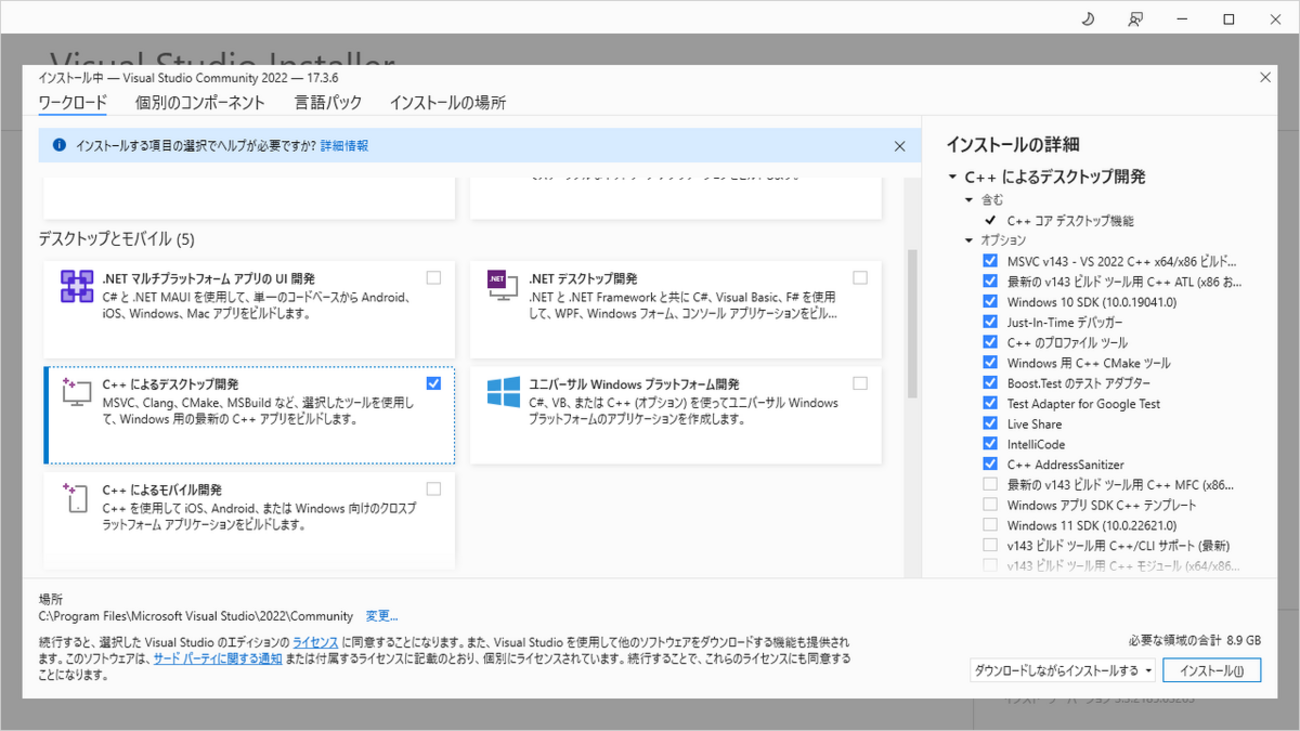1300x731 pixels.
Task: Uncheck Windows 用 C++ CMake ツール
Action: click(990, 362)
